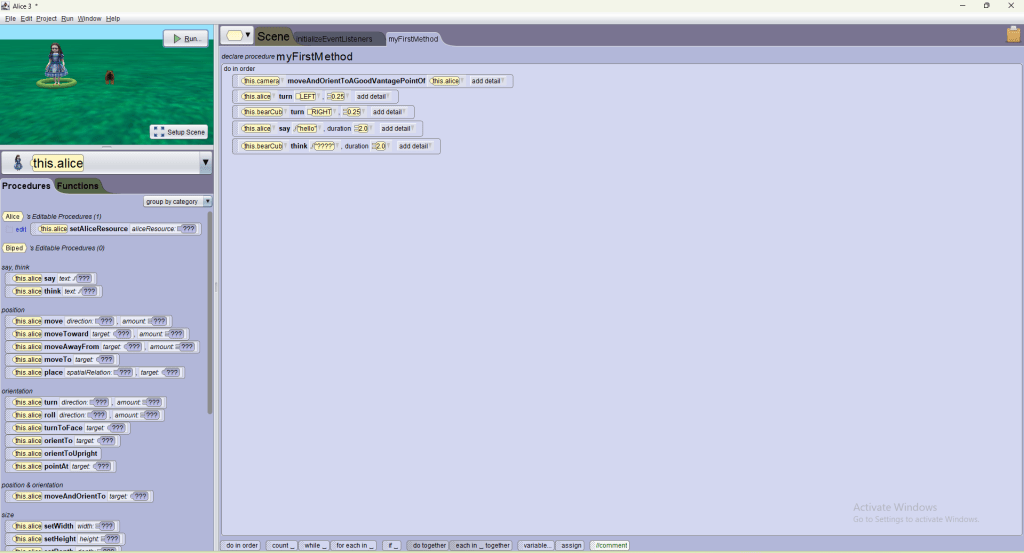The width and height of the screenshot is (1024, 553).
Task: Click the this.alice move procedure tile
Action: tap(88, 321)
